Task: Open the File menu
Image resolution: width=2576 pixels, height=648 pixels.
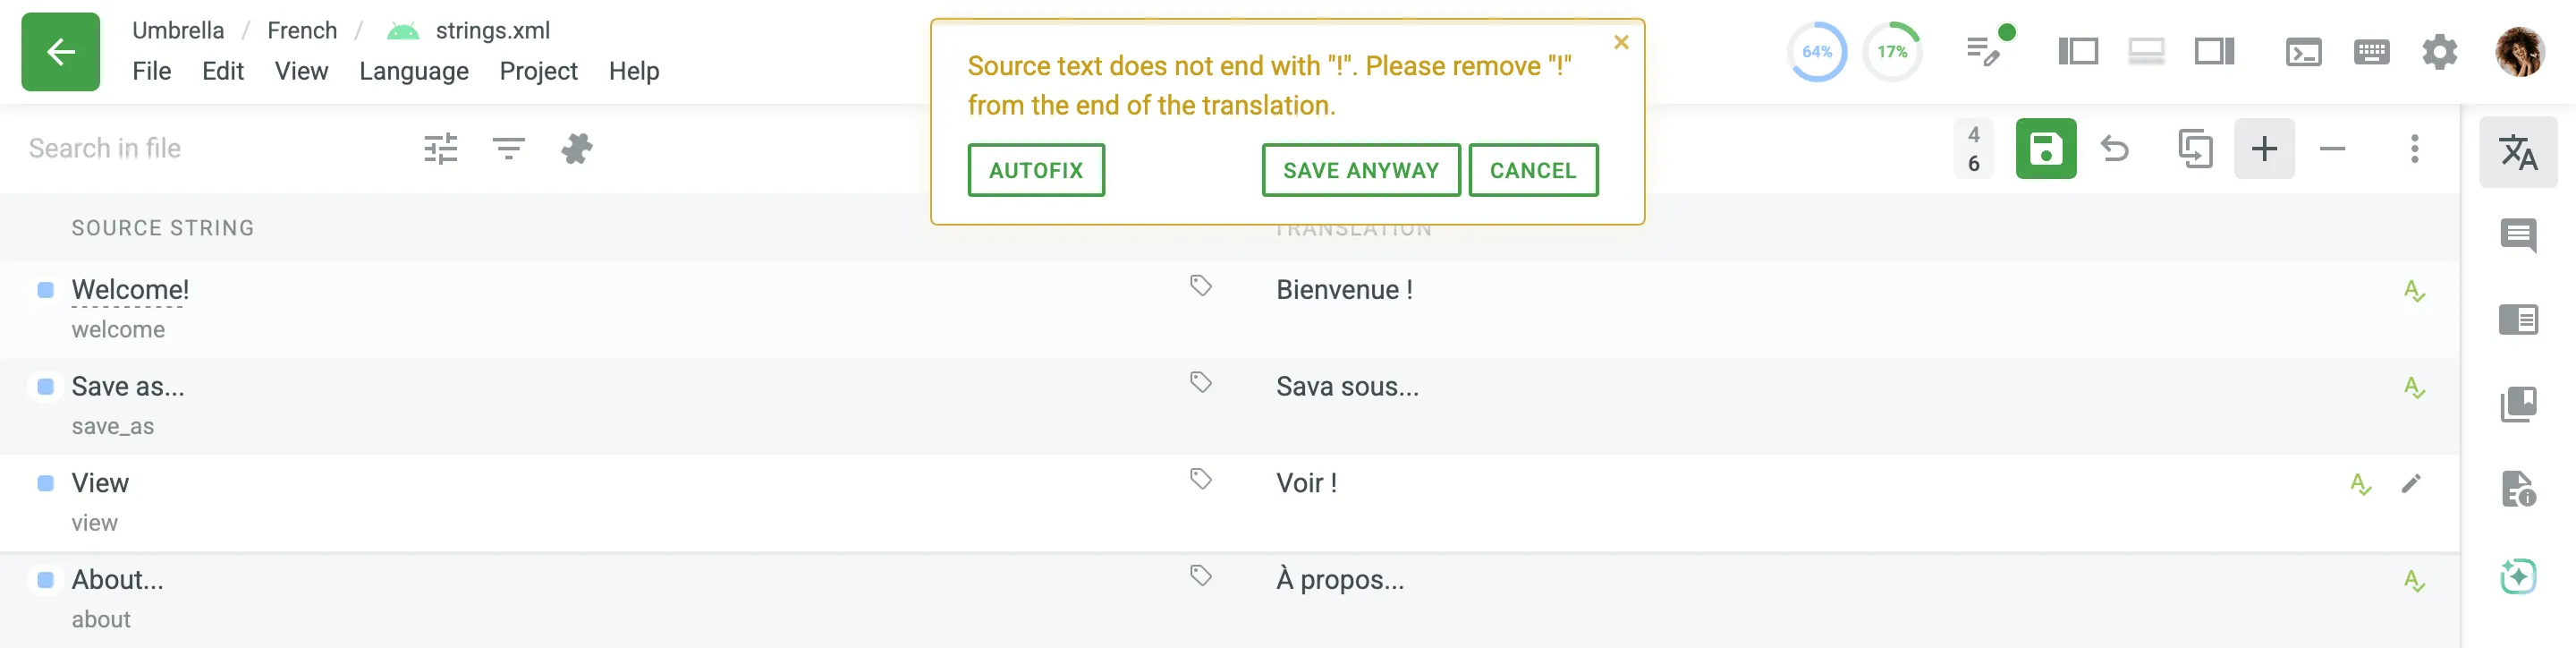Action: [152, 71]
